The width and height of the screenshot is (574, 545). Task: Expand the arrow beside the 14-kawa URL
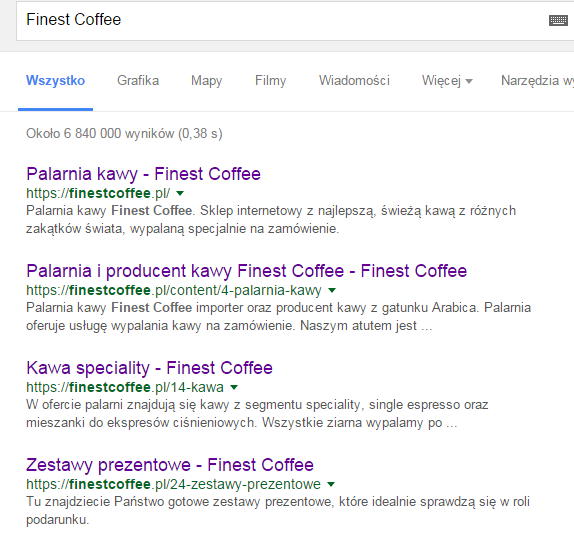[234, 387]
